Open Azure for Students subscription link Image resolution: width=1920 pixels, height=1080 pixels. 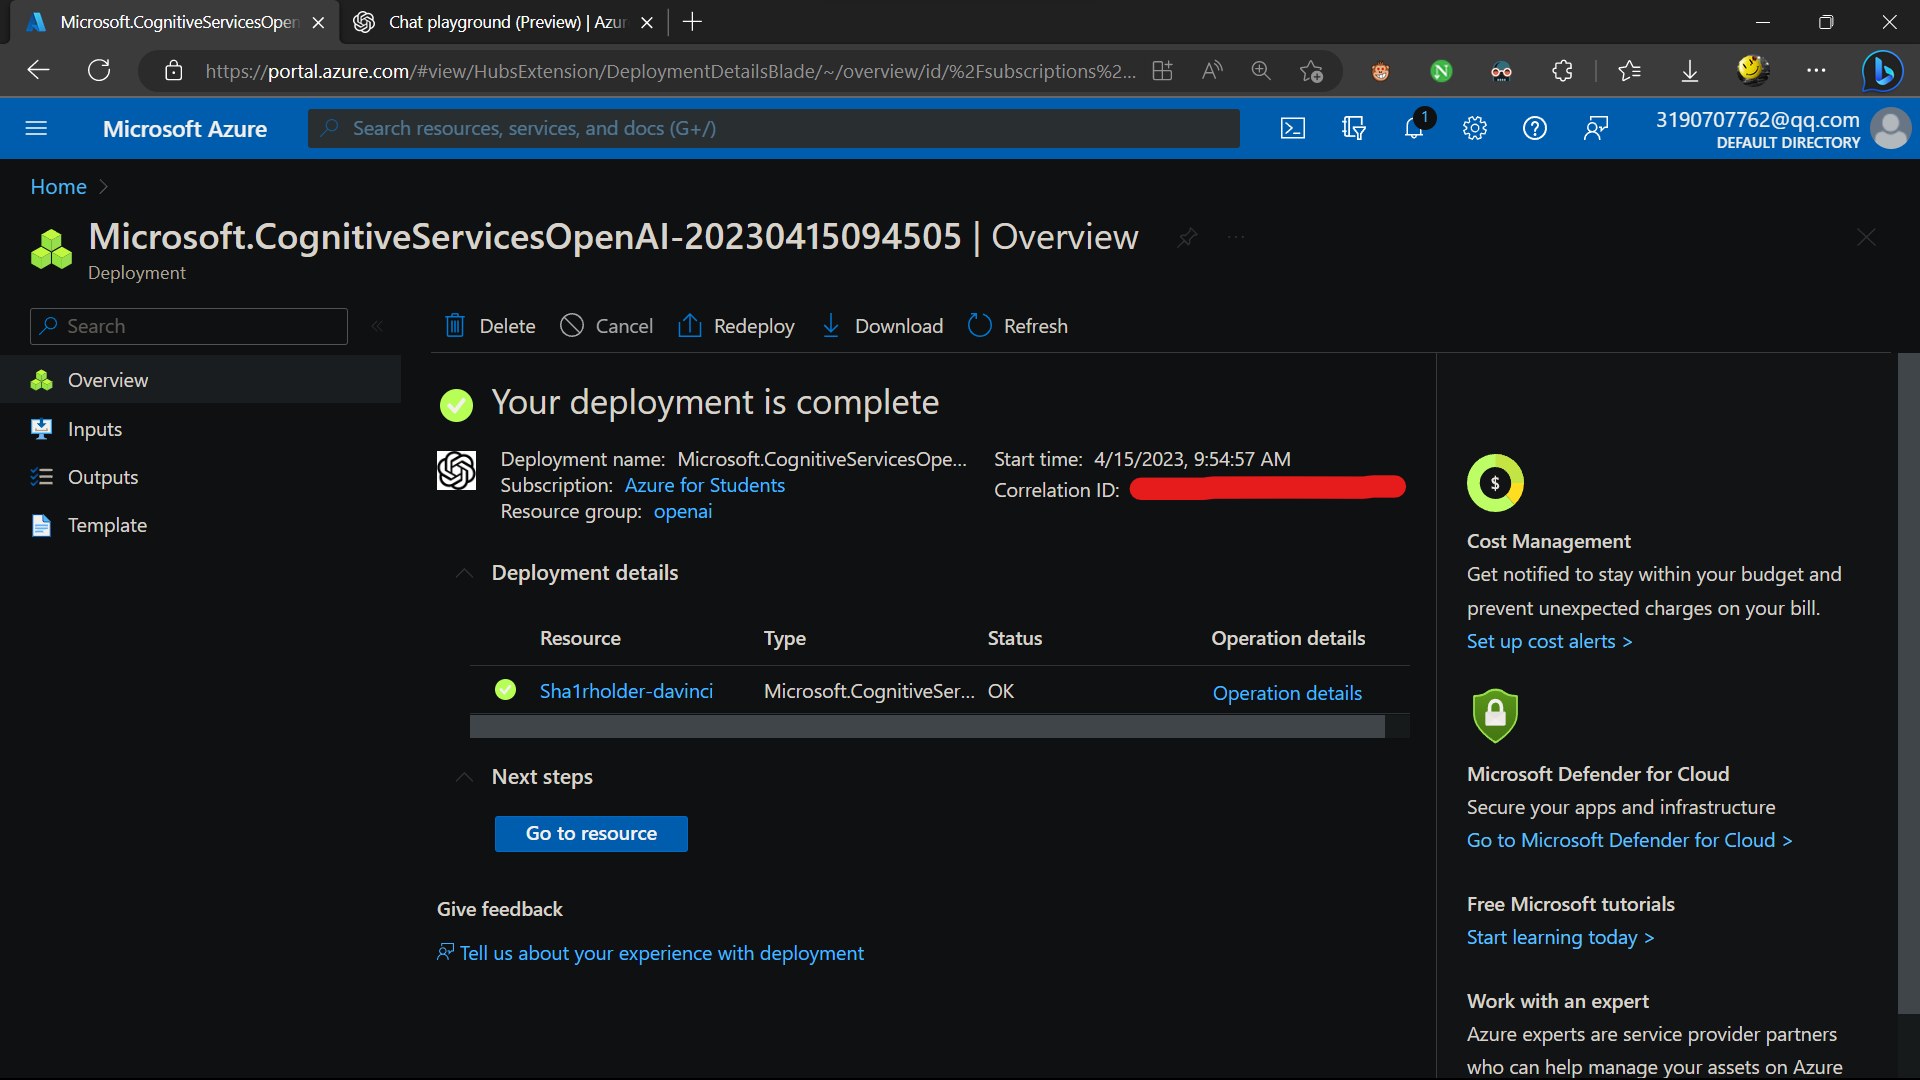(x=703, y=484)
